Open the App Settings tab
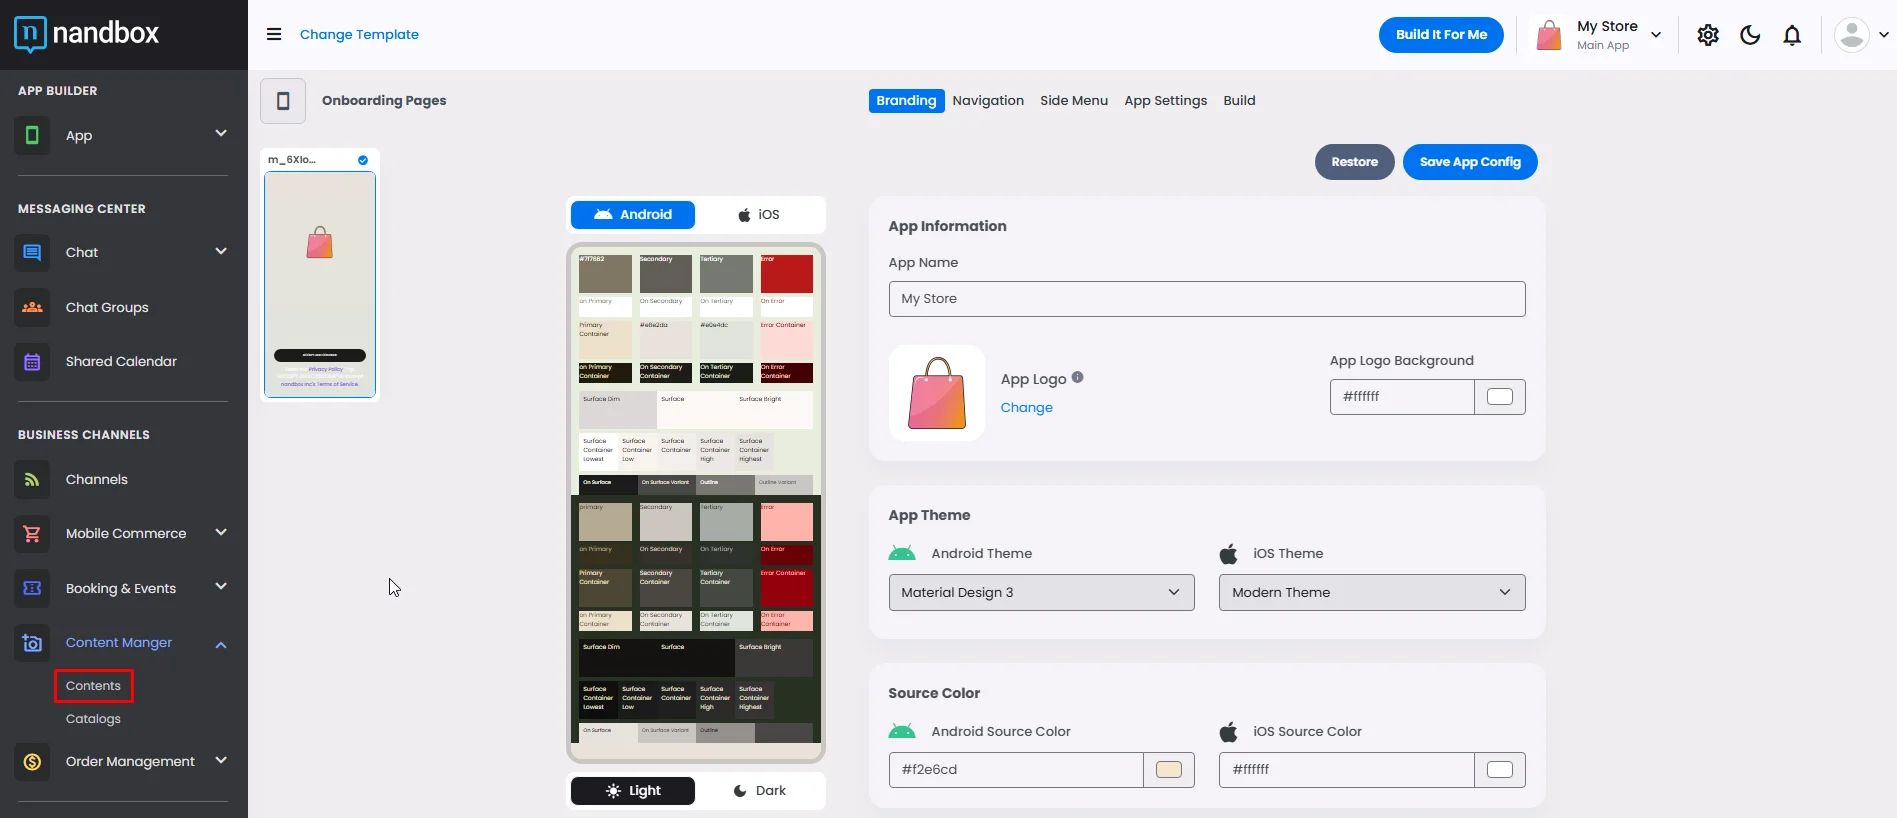The height and width of the screenshot is (818, 1897). click(1165, 101)
